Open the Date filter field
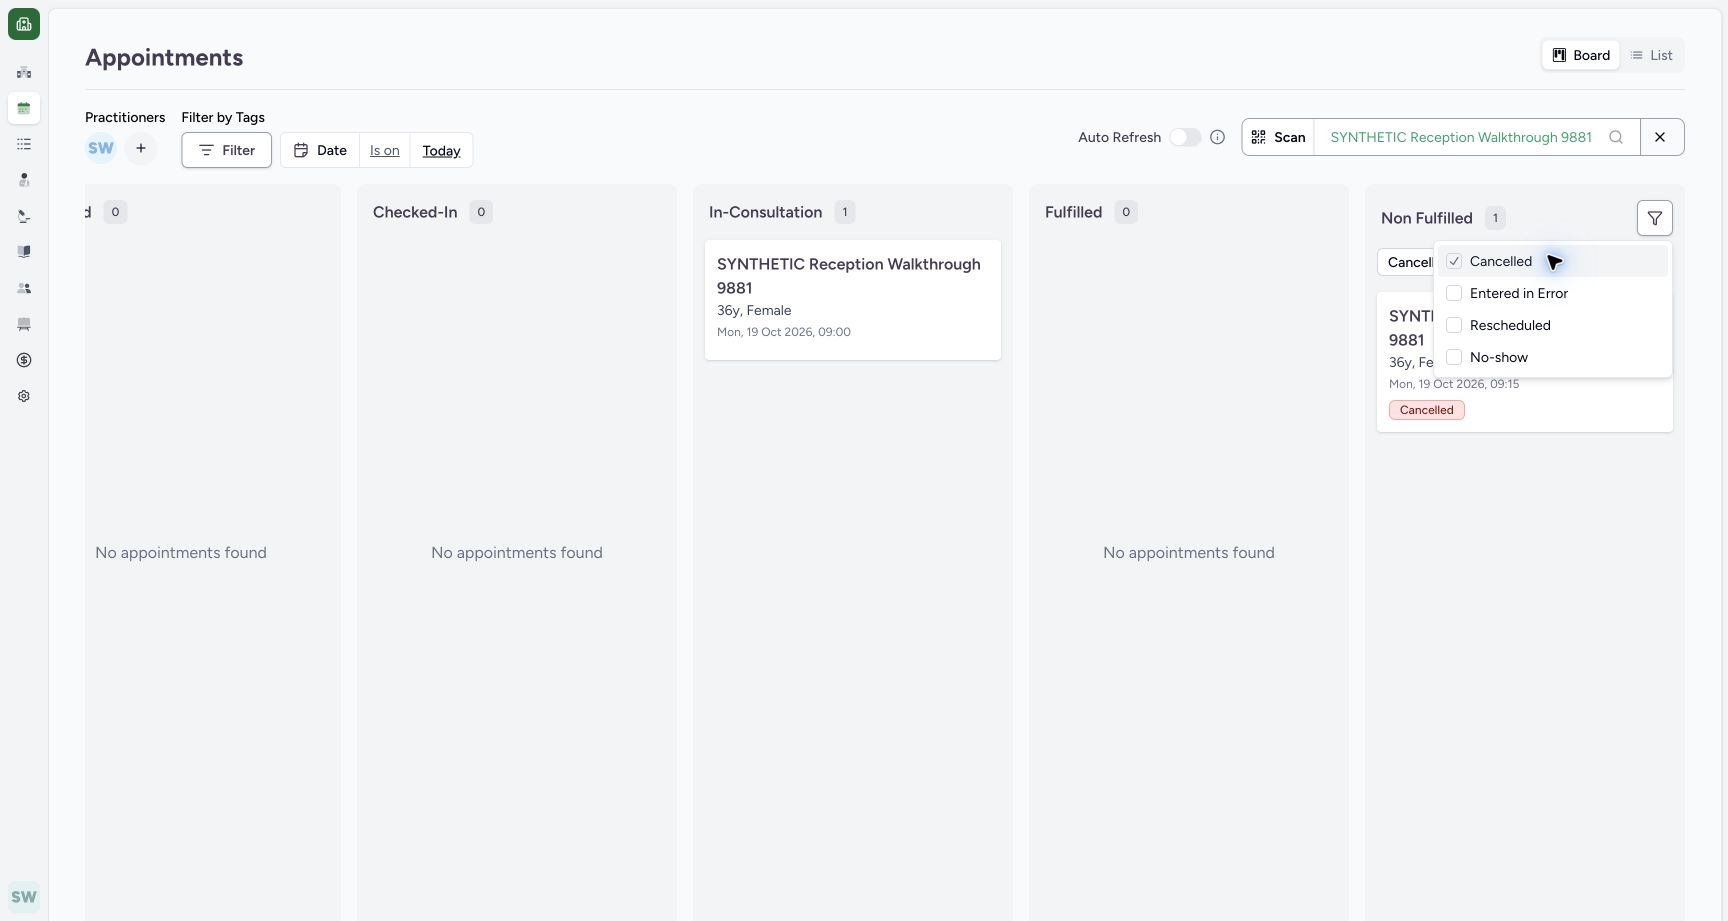The width and height of the screenshot is (1728, 921). (320, 150)
